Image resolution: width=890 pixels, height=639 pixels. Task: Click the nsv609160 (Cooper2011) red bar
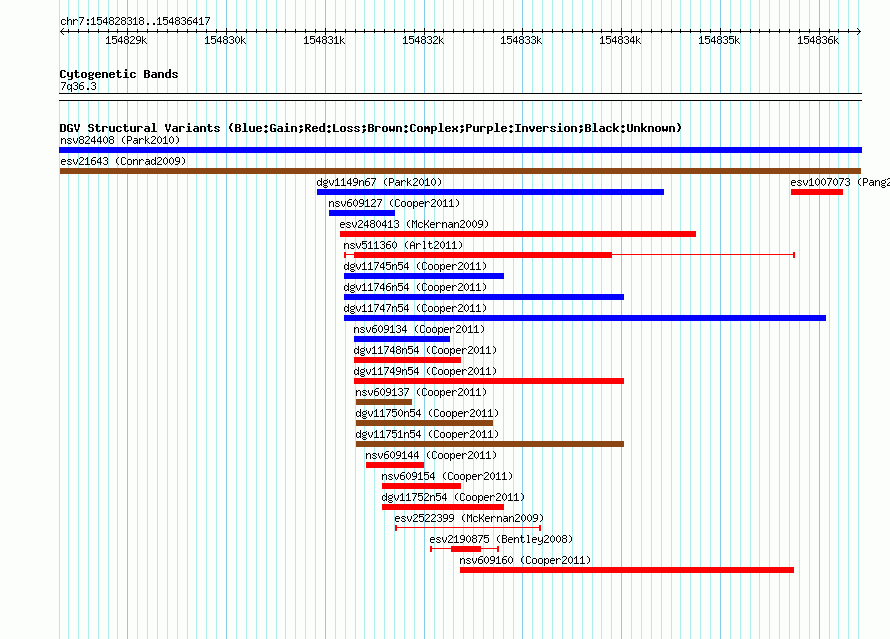coord(627,570)
